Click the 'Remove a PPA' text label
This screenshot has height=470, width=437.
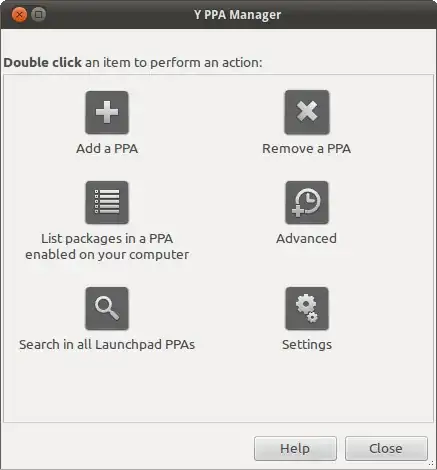coord(306,149)
